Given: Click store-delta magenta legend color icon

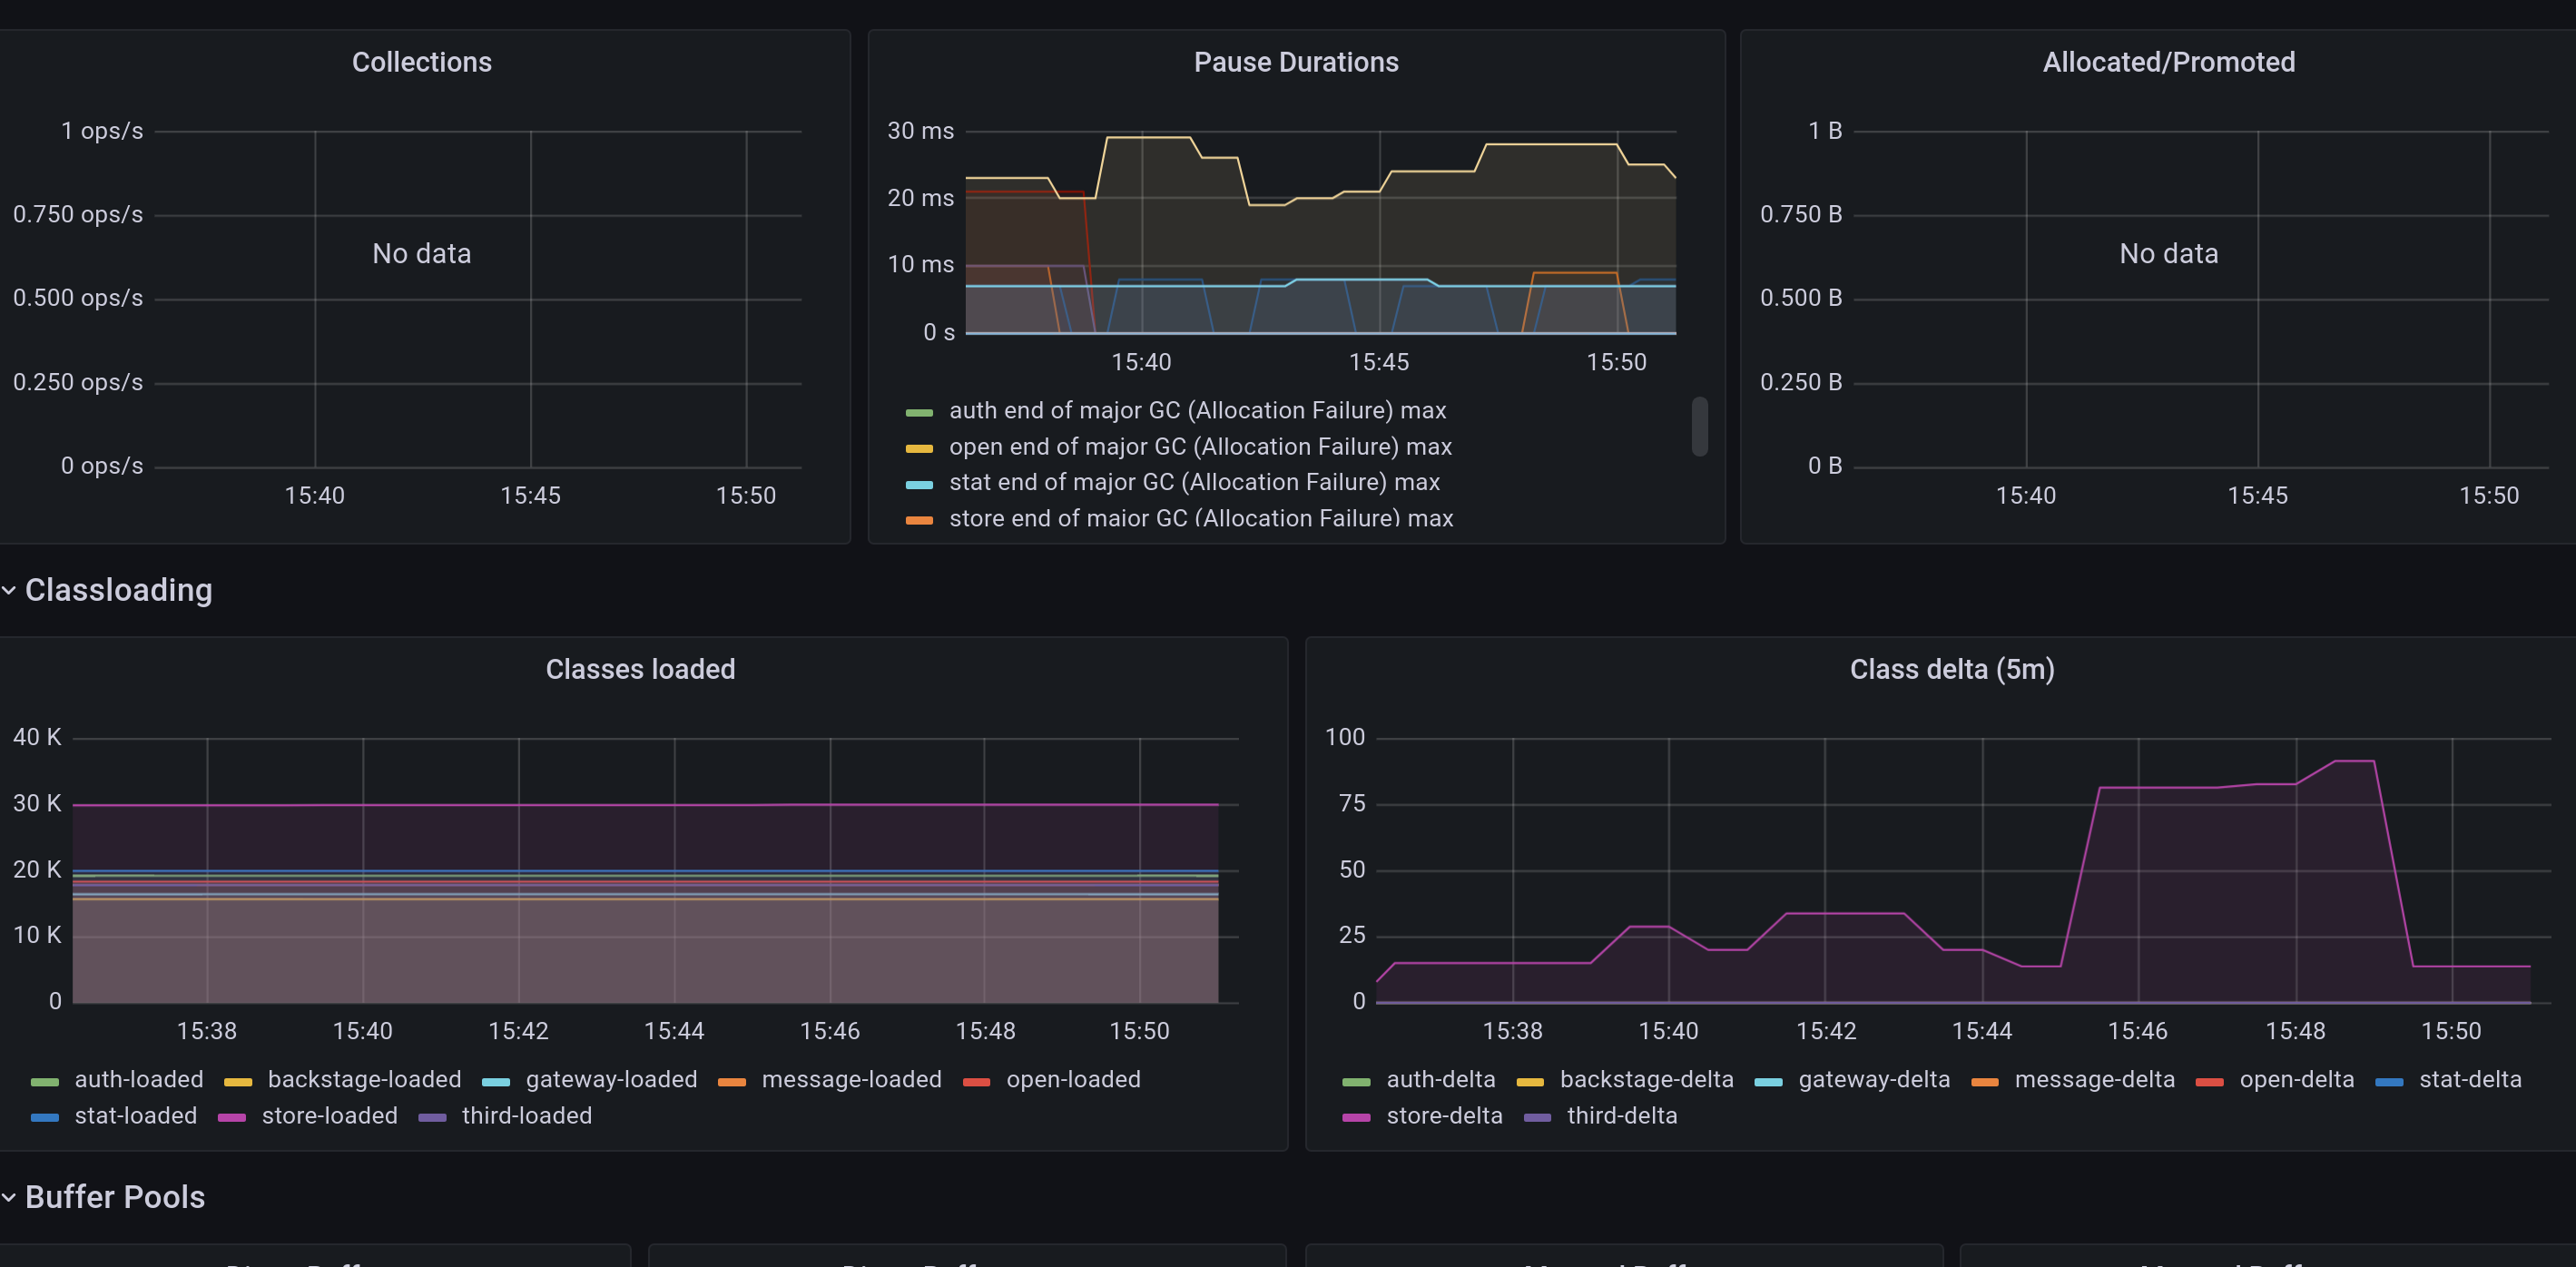Looking at the screenshot, I should pos(1356,1117).
